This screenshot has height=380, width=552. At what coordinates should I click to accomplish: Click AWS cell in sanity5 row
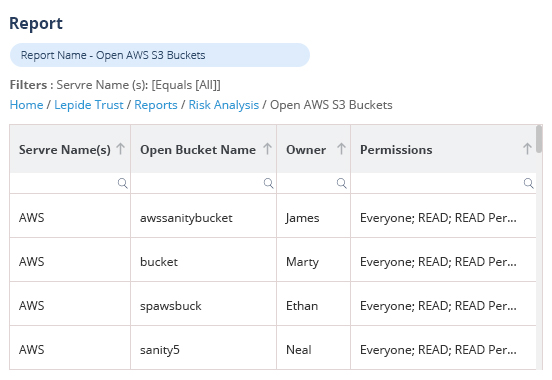70,348
